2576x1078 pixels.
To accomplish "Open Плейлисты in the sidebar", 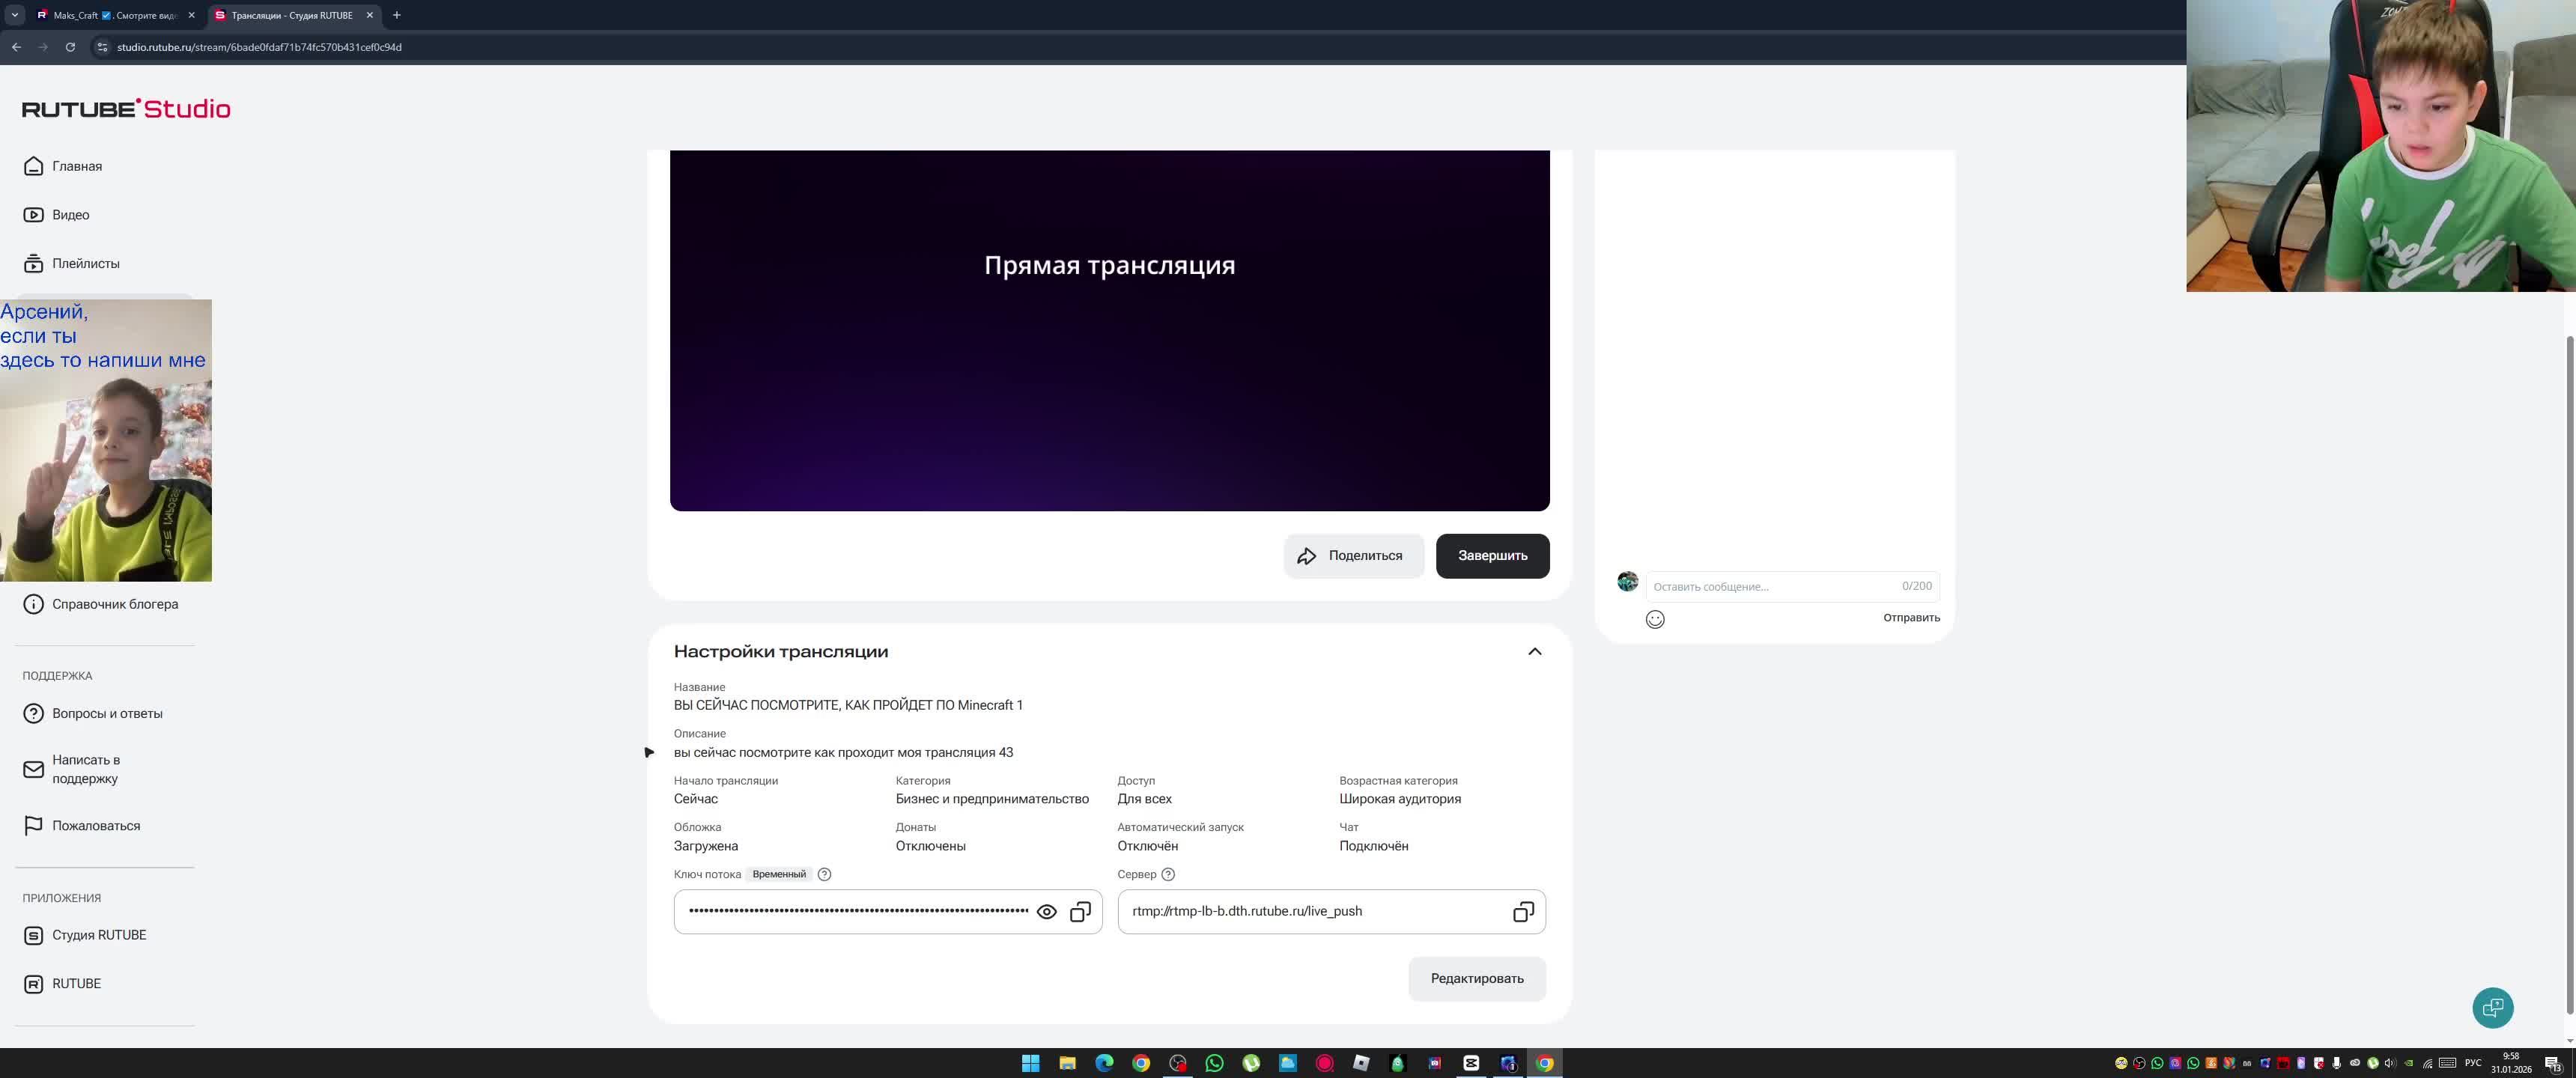I will coord(85,264).
